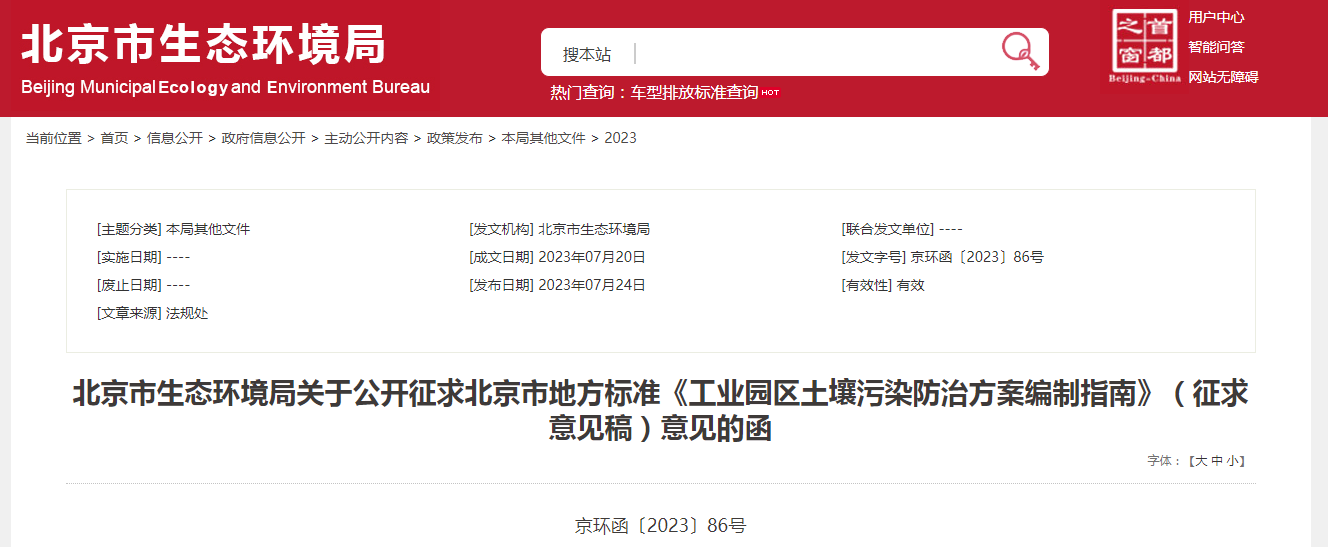Click the magnifier search icon
Viewport: 1328px width, 547px height.
point(1019,51)
